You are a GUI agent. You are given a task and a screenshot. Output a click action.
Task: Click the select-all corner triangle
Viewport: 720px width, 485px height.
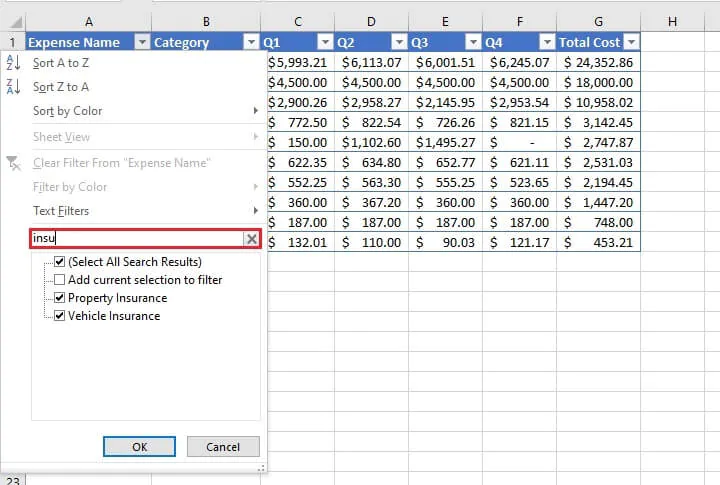point(16,23)
